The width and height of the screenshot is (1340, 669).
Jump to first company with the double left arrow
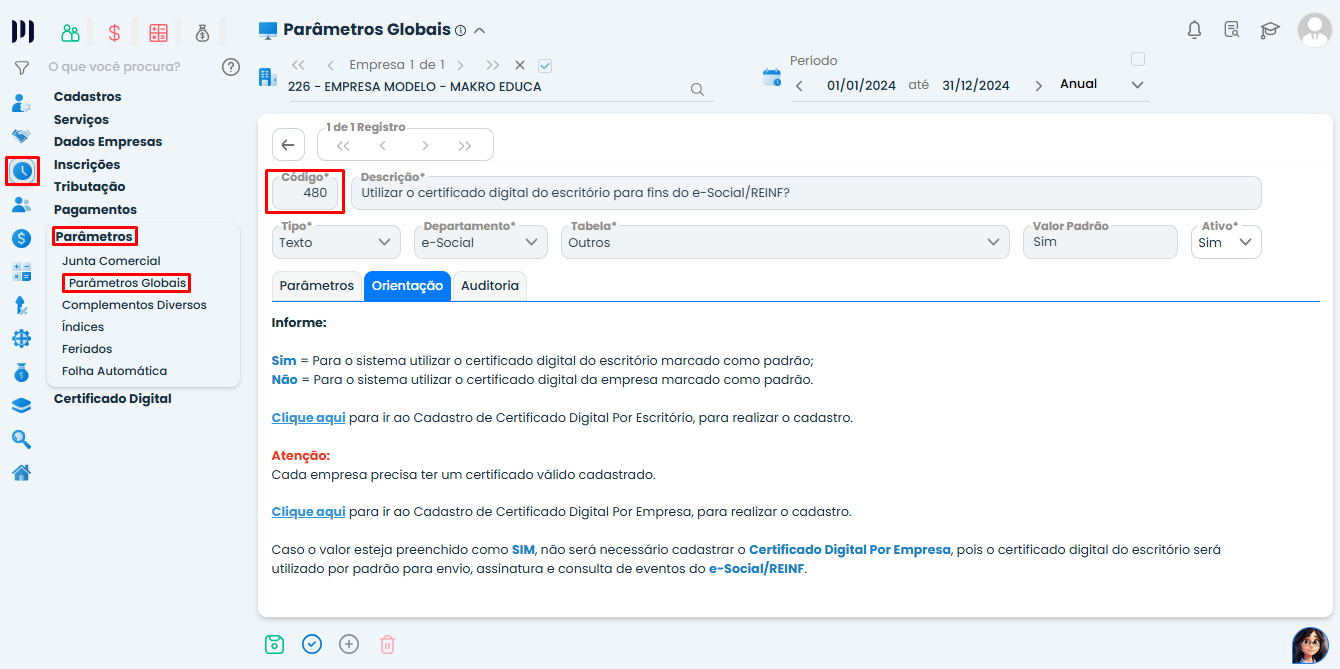point(298,65)
